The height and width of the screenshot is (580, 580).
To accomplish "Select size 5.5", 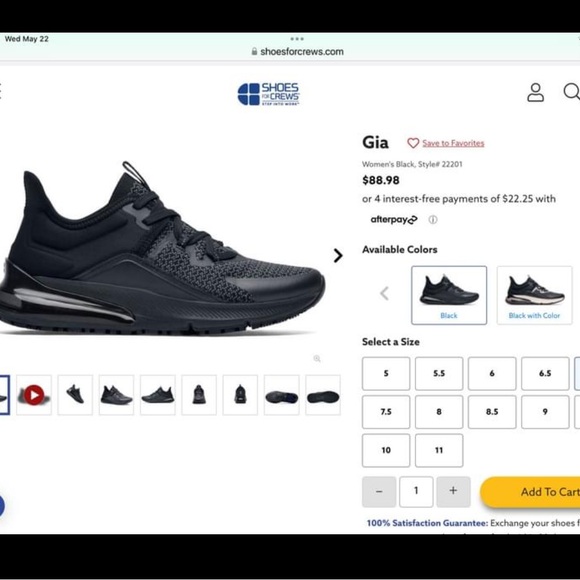I will point(439,374).
